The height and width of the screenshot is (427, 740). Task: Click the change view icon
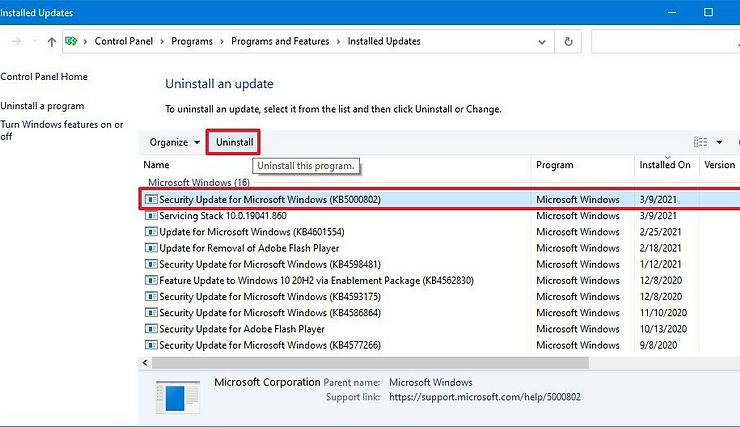pyautogui.click(x=700, y=142)
